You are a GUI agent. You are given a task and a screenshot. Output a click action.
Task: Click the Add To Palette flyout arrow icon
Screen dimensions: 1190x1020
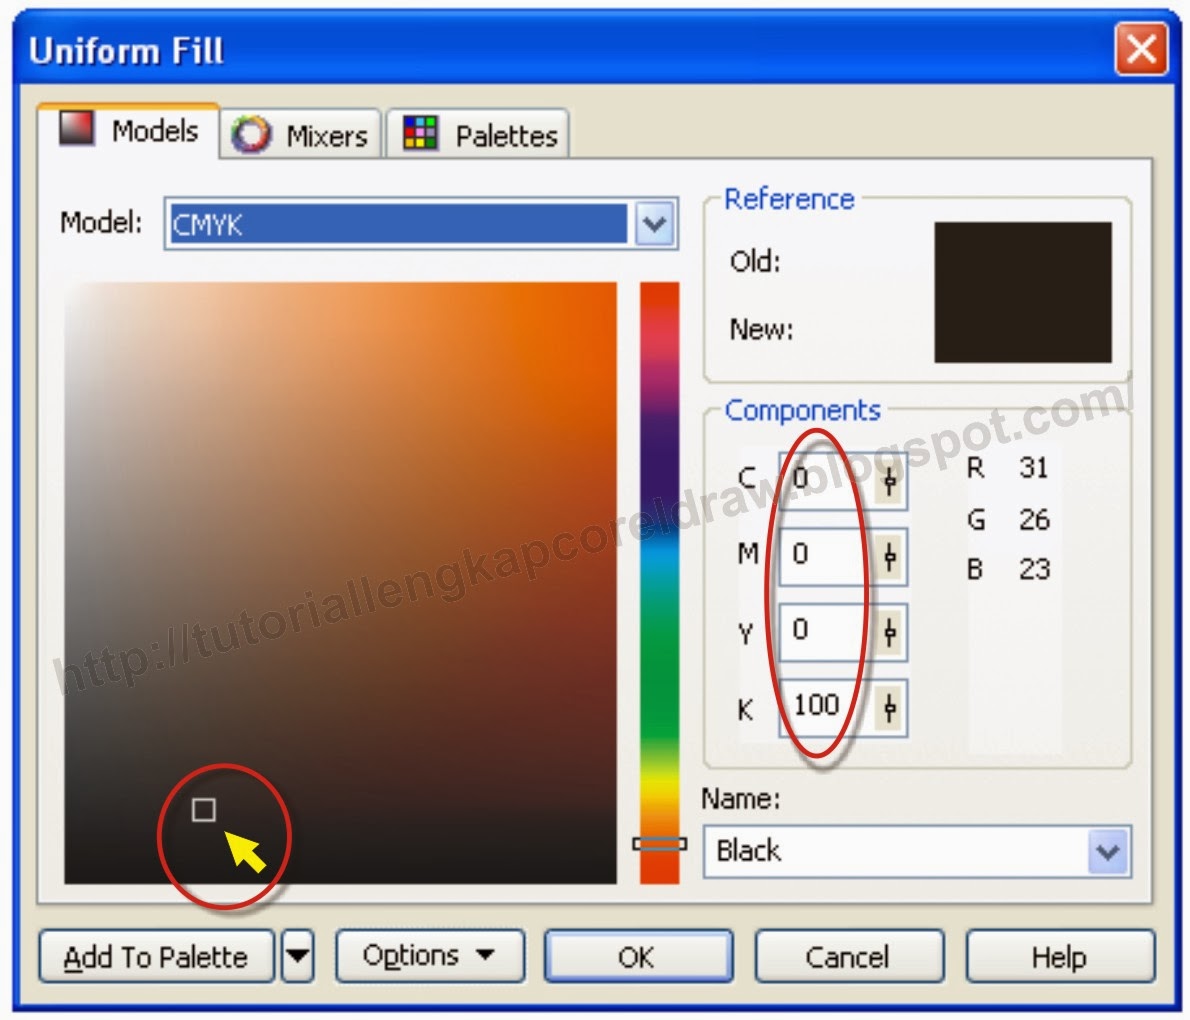[x=298, y=957]
